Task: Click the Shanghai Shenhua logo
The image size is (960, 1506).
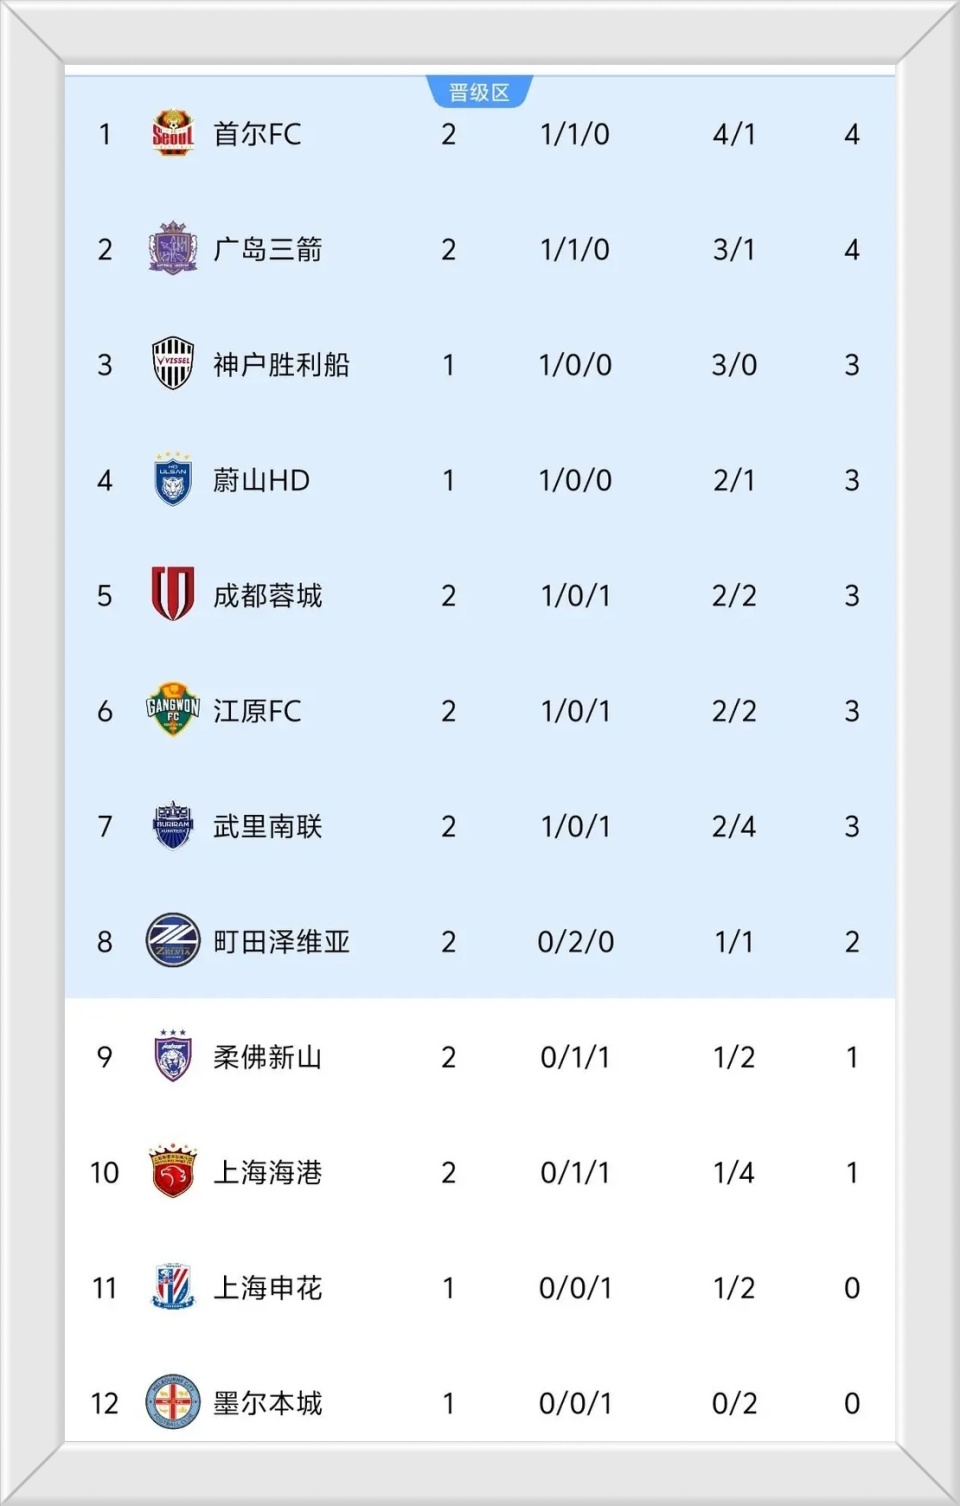Action: (172, 1287)
